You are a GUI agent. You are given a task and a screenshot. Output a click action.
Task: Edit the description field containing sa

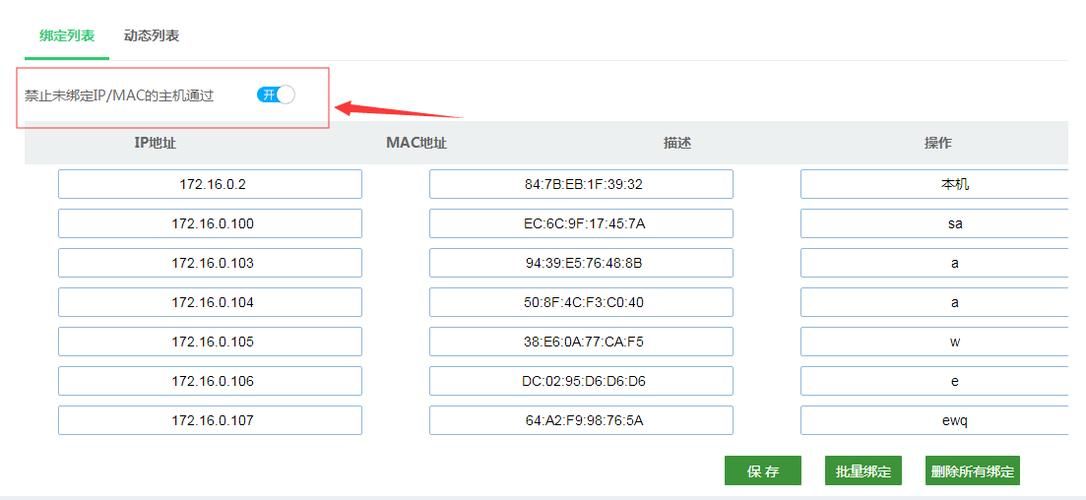pos(934,224)
